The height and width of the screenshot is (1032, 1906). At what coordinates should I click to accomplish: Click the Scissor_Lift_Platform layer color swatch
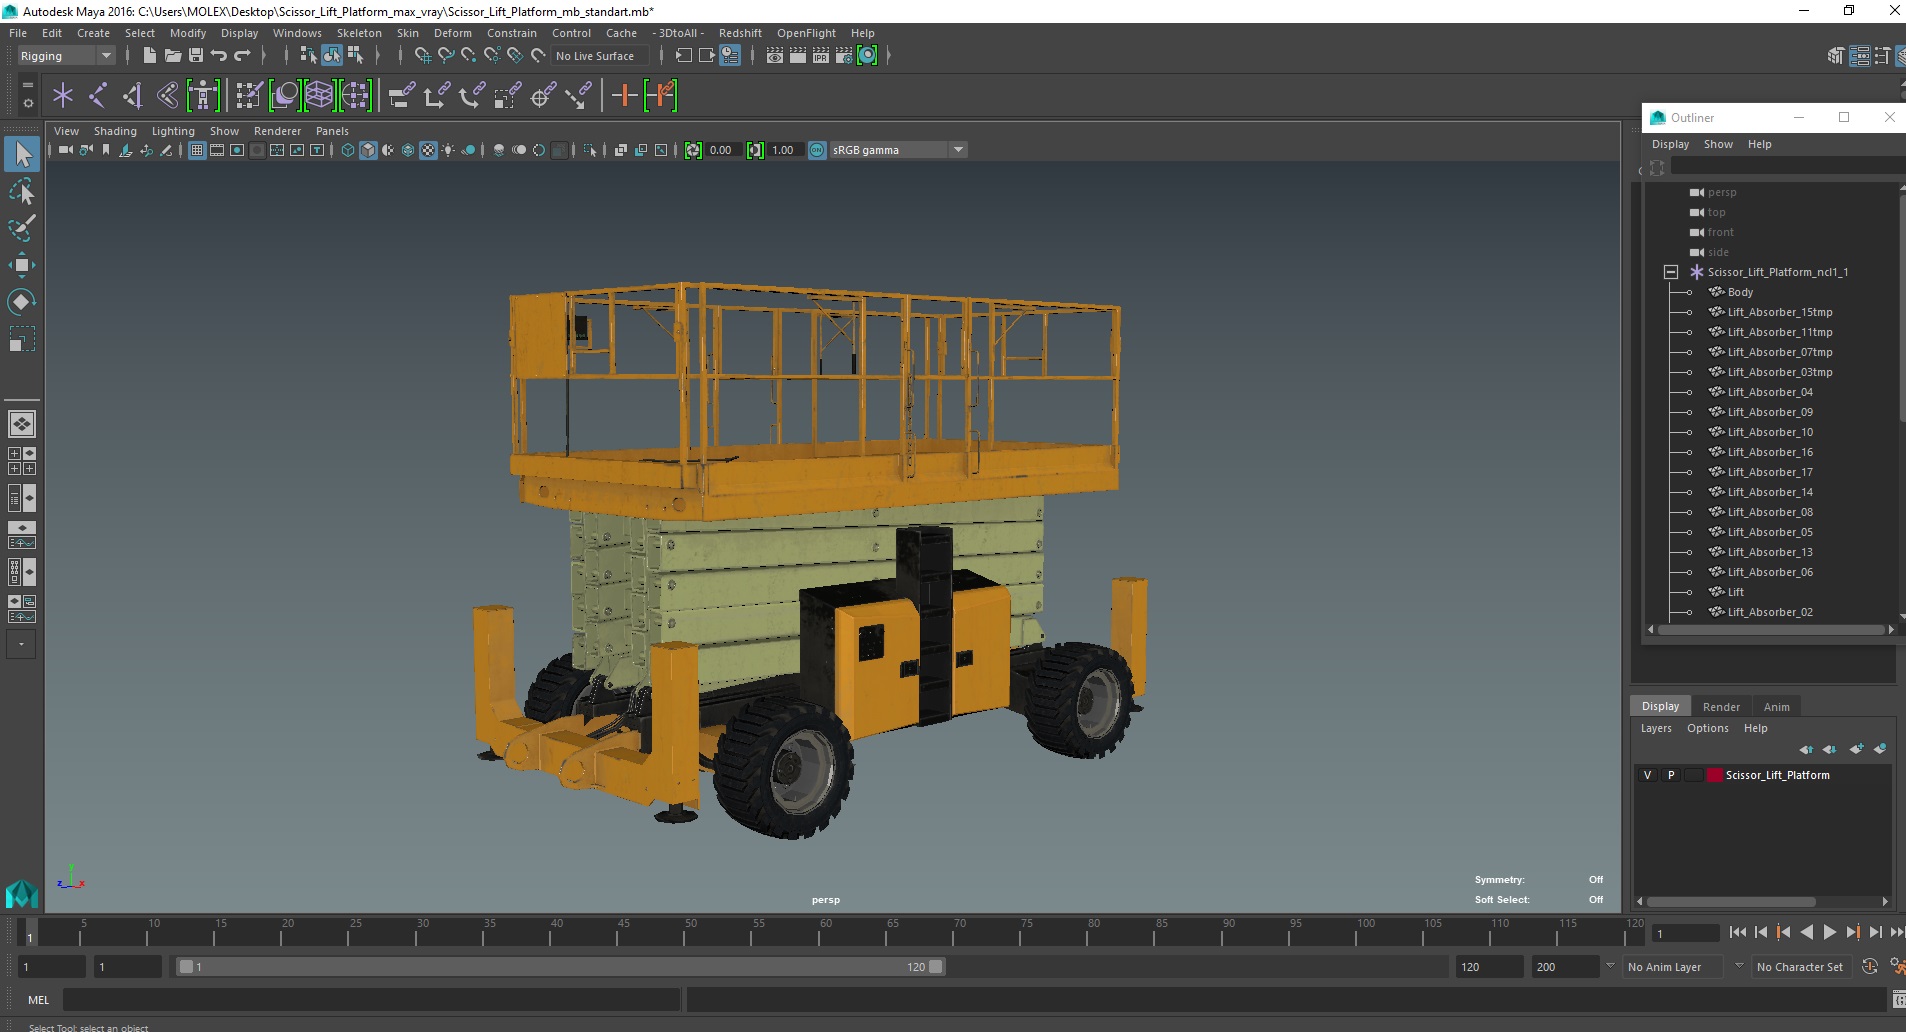point(1715,775)
